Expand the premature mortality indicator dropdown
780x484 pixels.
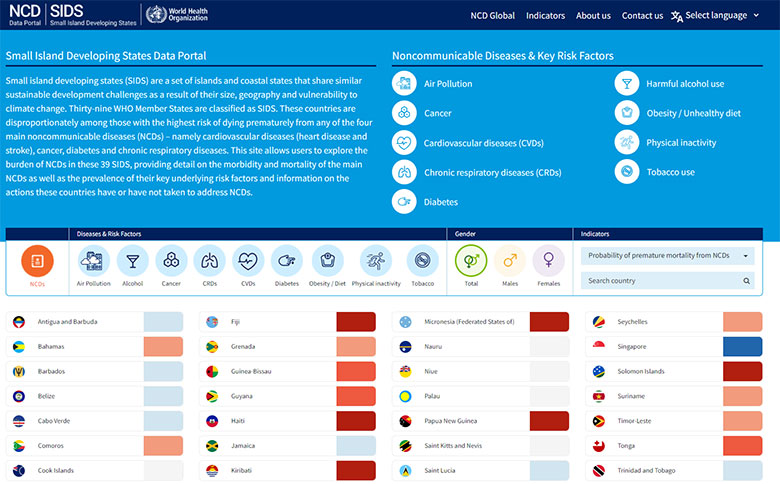click(668, 256)
